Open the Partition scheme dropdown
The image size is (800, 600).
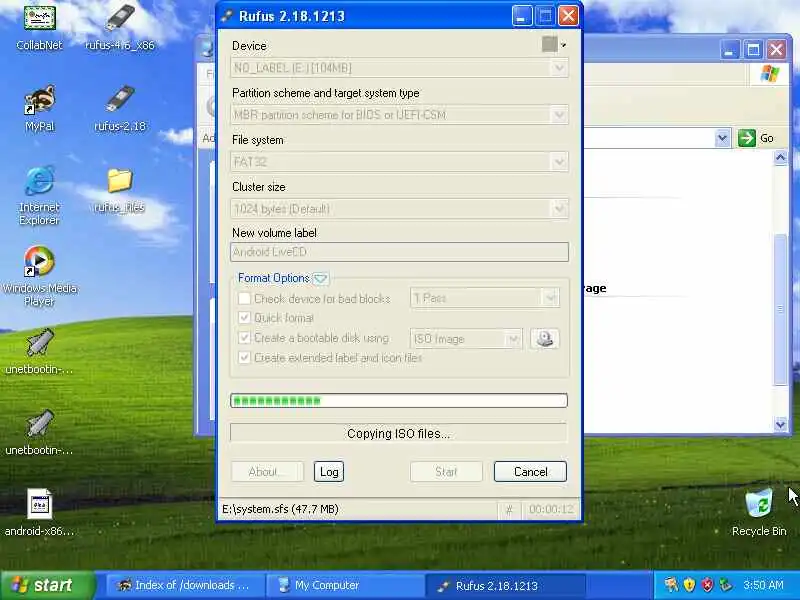coord(559,115)
